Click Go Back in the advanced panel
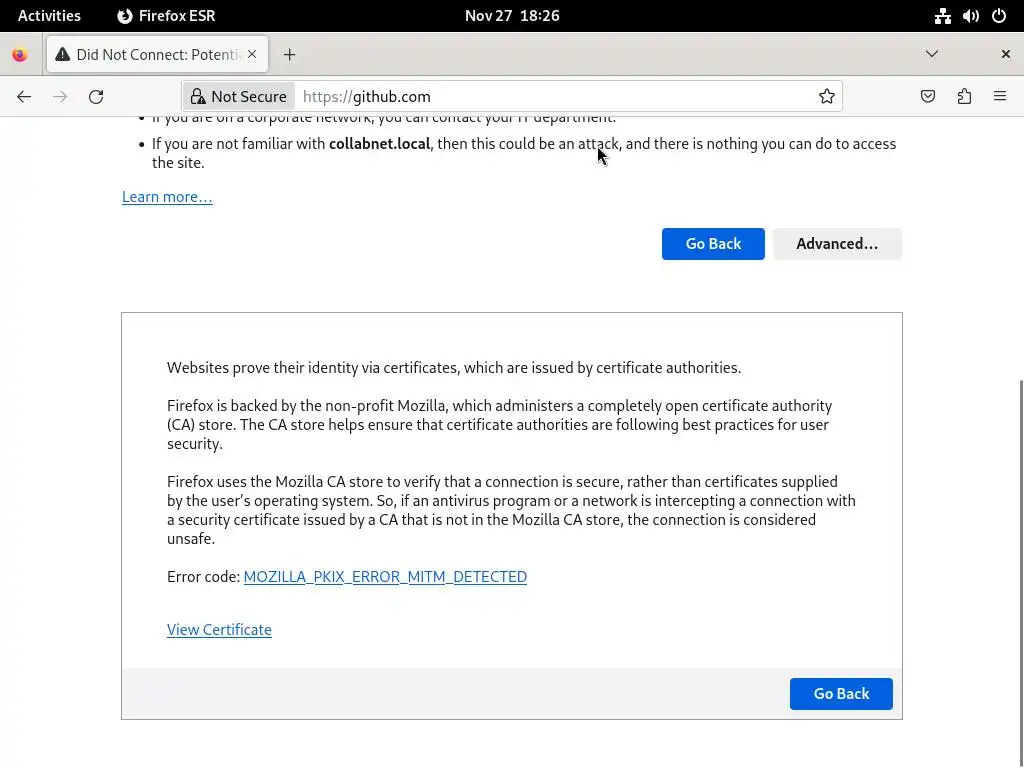This screenshot has width=1024, height=768. (841, 694)
